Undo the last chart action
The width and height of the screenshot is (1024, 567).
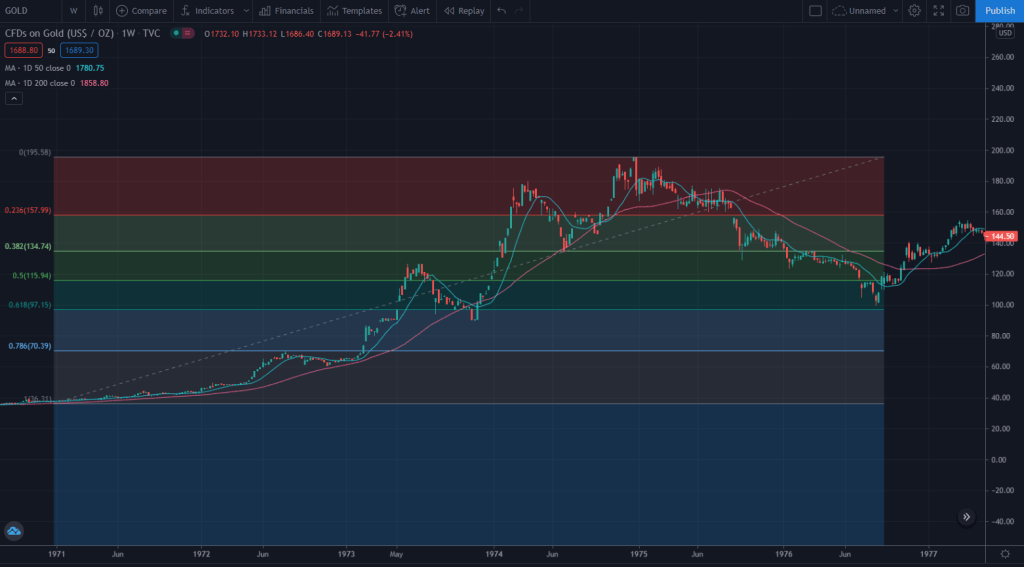click(501, 11)
